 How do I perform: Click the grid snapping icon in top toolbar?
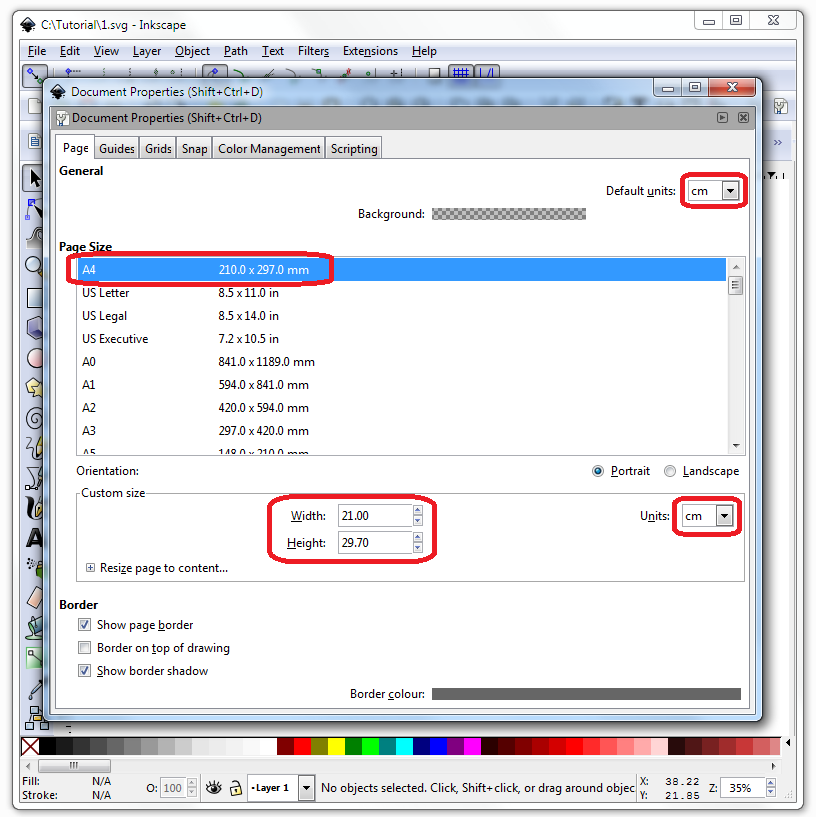point(461,72)
